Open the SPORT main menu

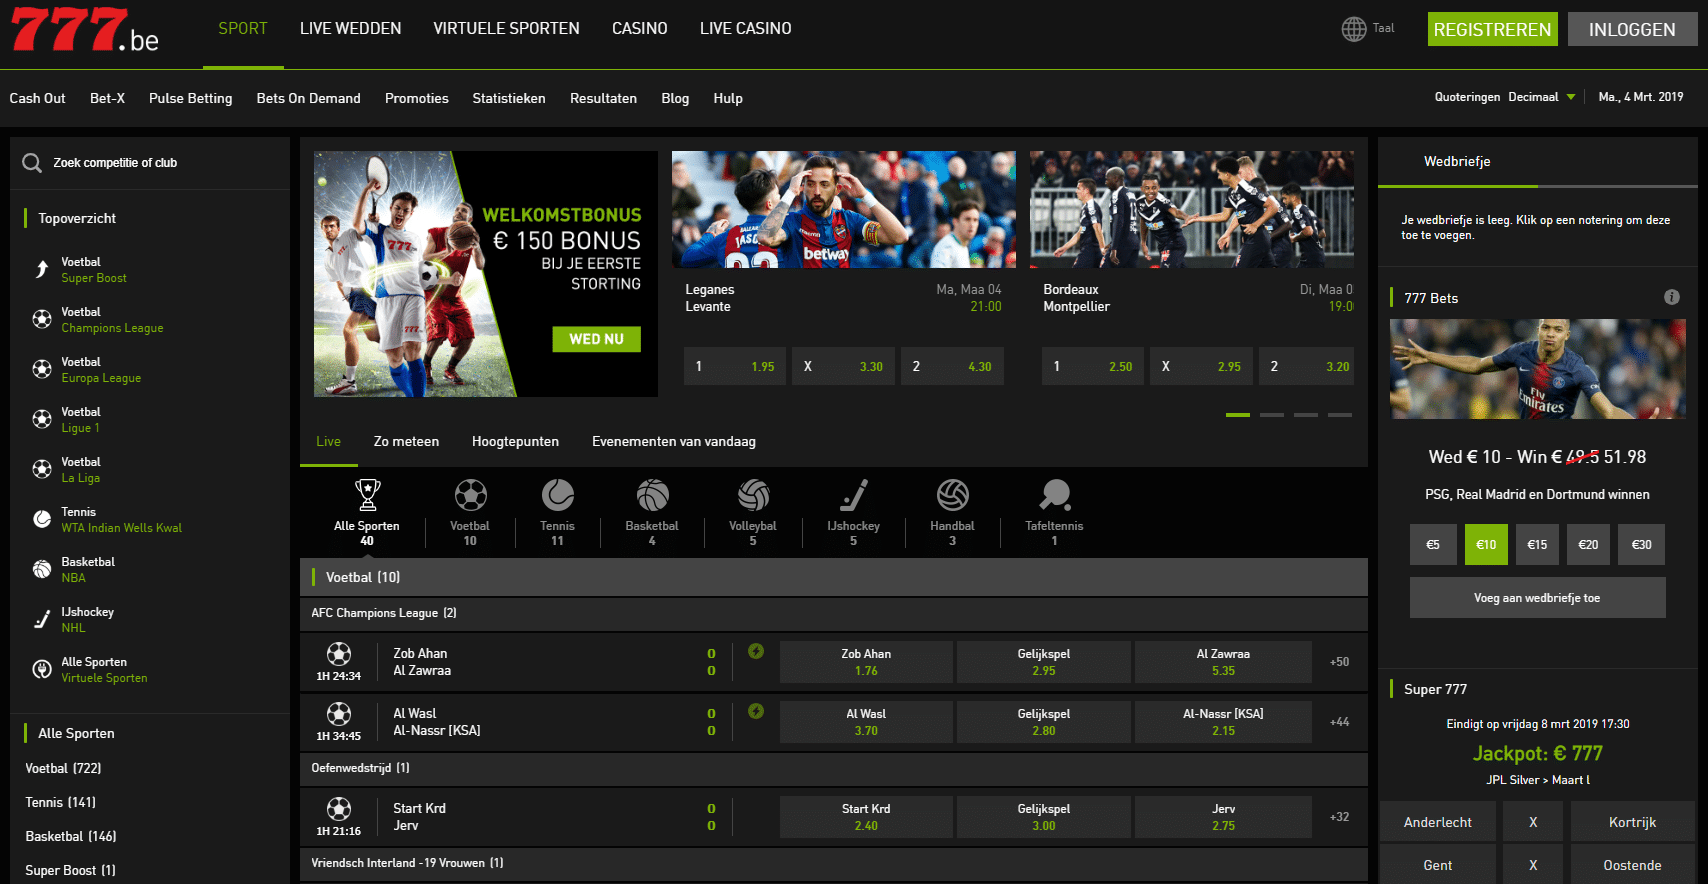click(243, 29)
